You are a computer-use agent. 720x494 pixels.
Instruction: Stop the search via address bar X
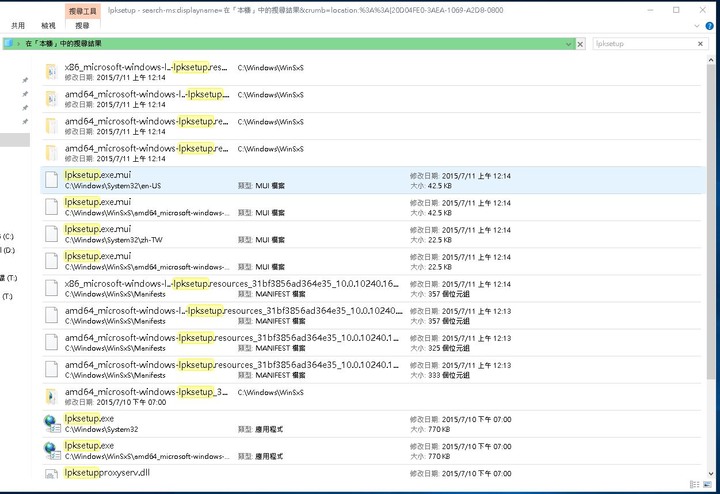[580, 44]
